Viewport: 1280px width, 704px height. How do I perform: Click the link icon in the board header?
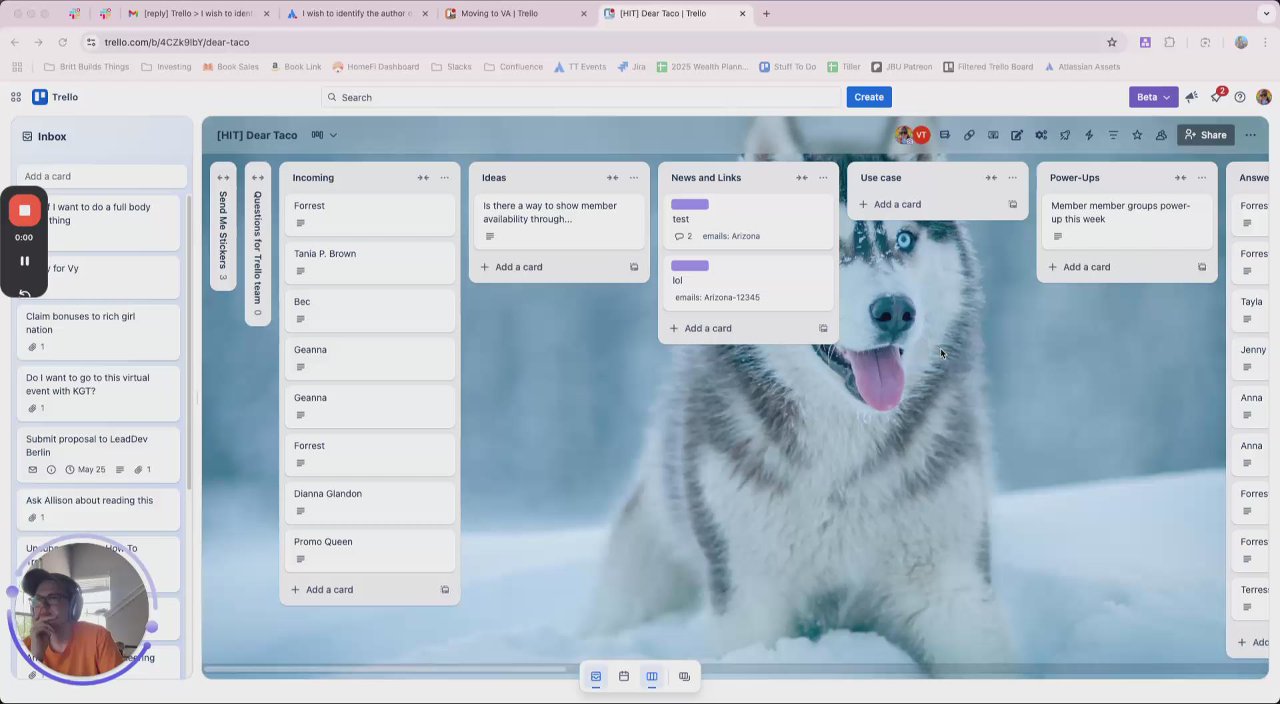click(969, 135)
